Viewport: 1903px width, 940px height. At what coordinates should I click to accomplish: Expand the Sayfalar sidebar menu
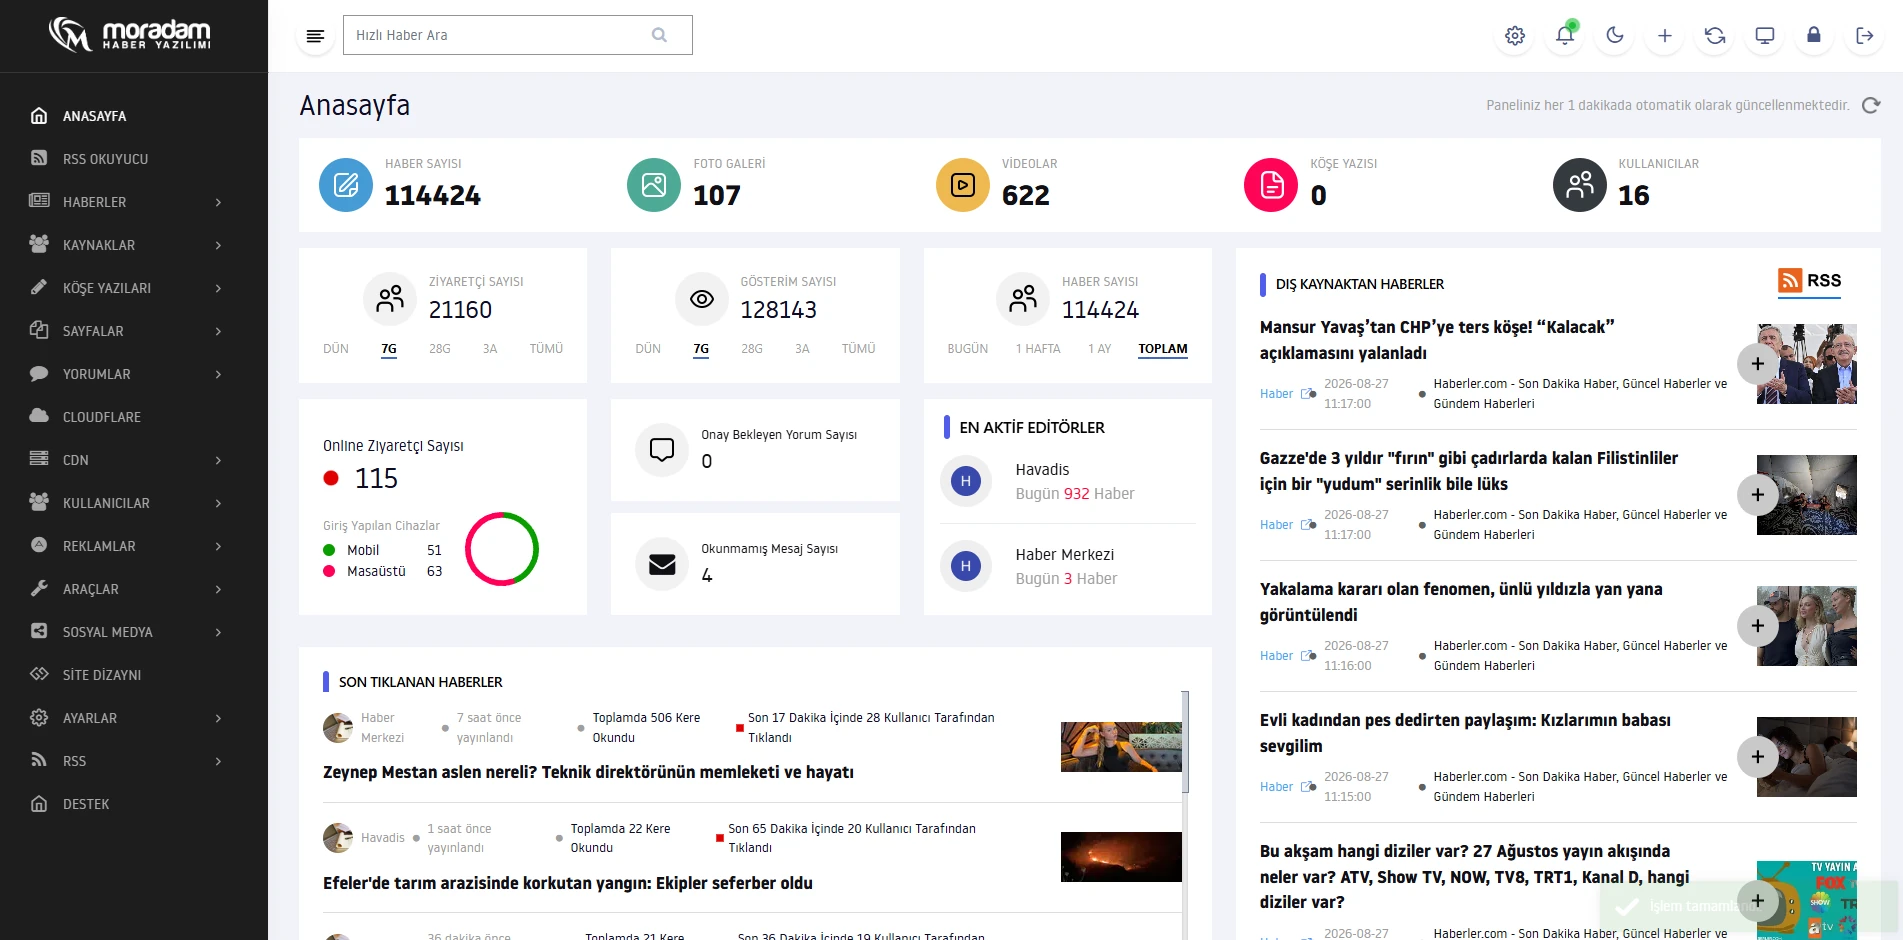(x=134, y=331)
